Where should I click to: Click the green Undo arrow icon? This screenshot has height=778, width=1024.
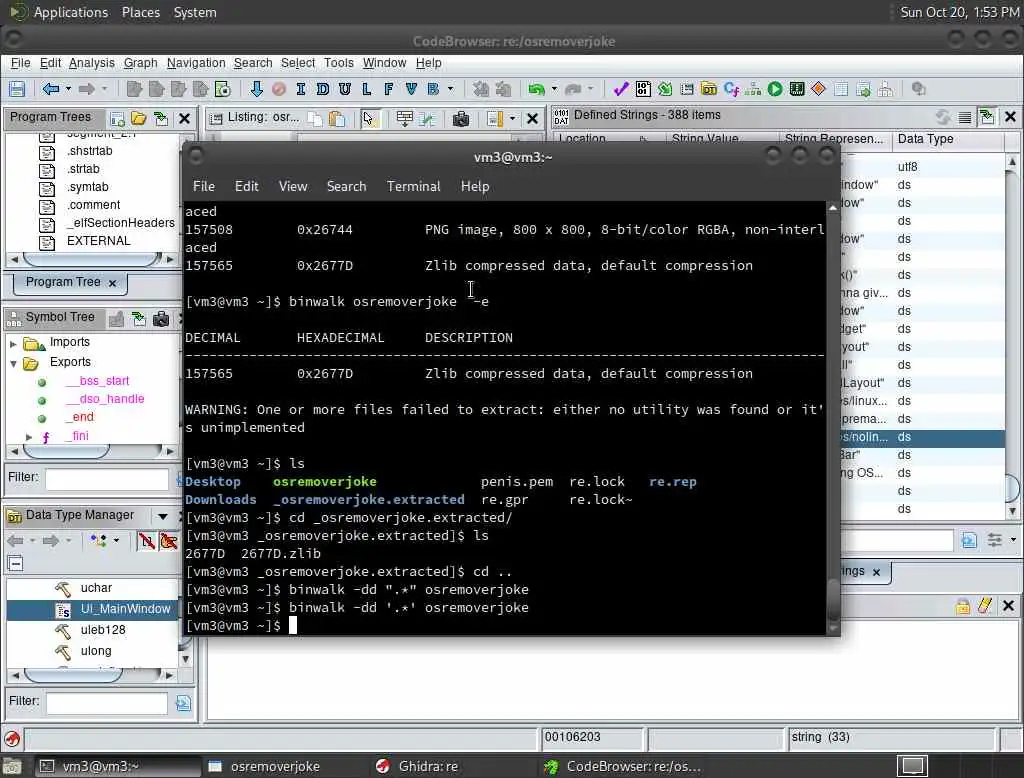tap(536, 89)
